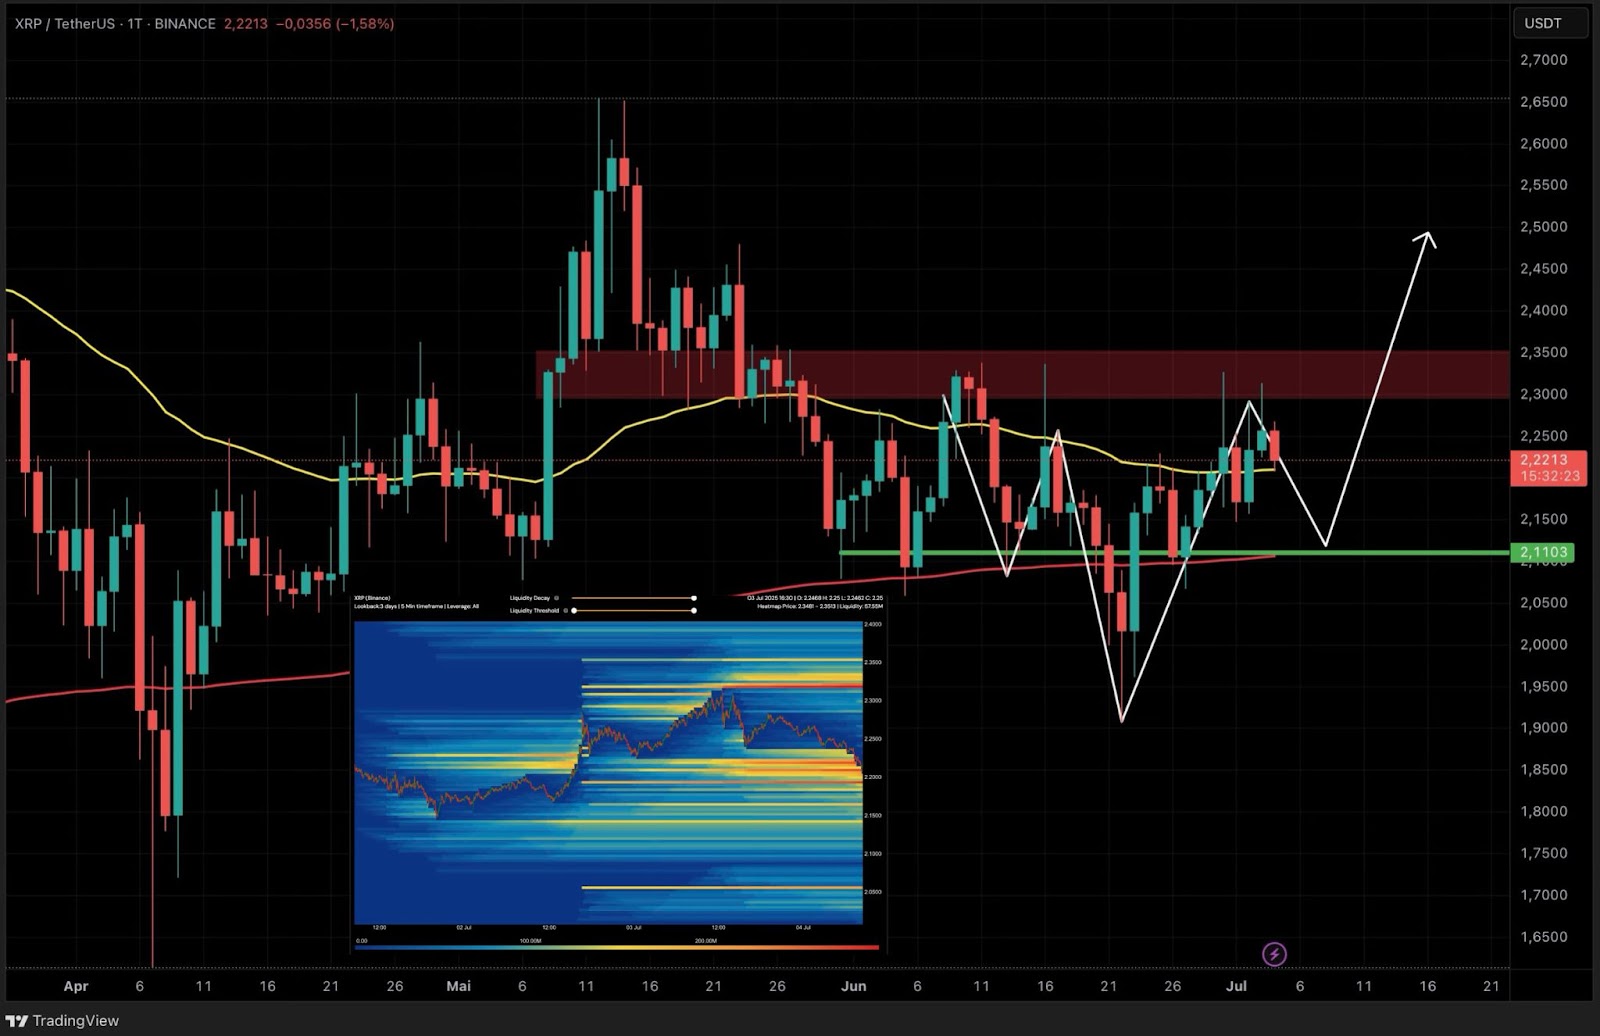Screen dimensions: 1600x1036
Task: Click the −0,0356 (−1,58%) change value
Action: coord(334,23)
